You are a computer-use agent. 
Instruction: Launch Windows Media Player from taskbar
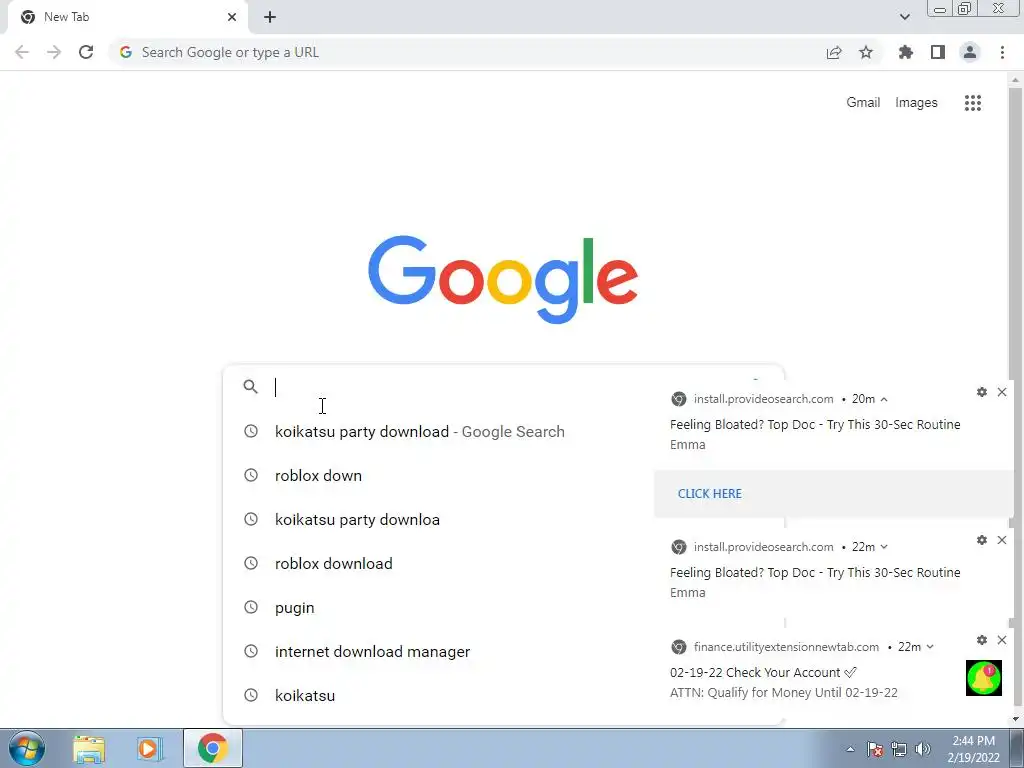(149, 748)
